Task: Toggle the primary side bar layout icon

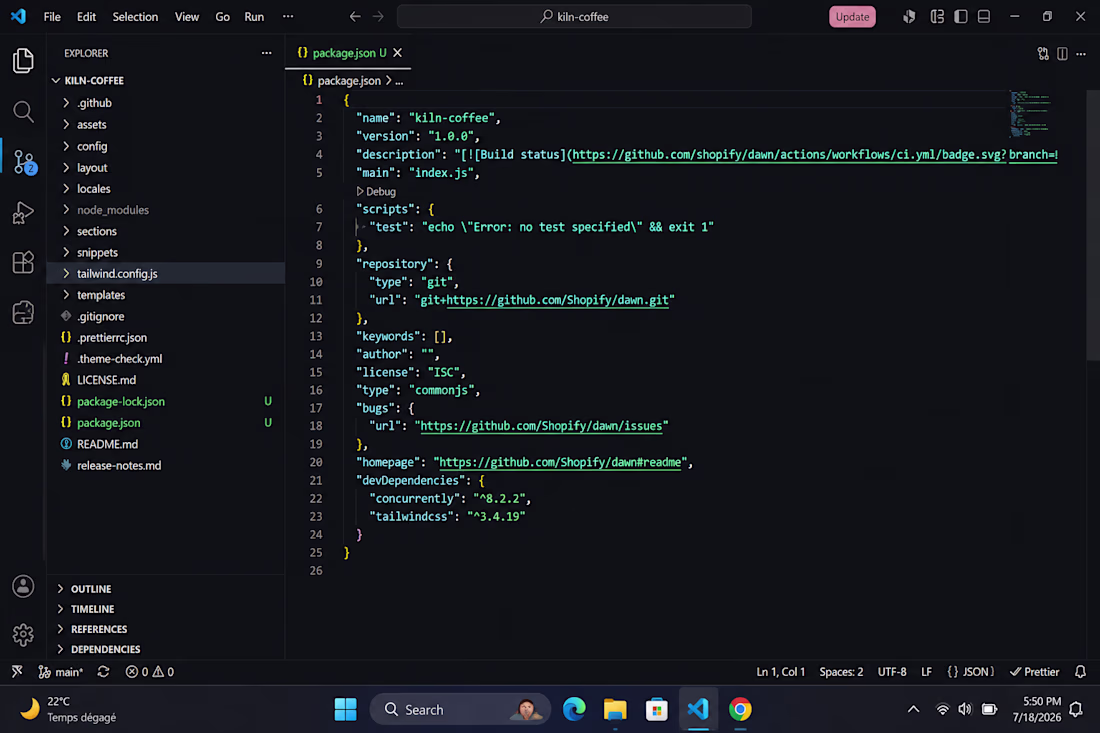Action: (960, 17)
